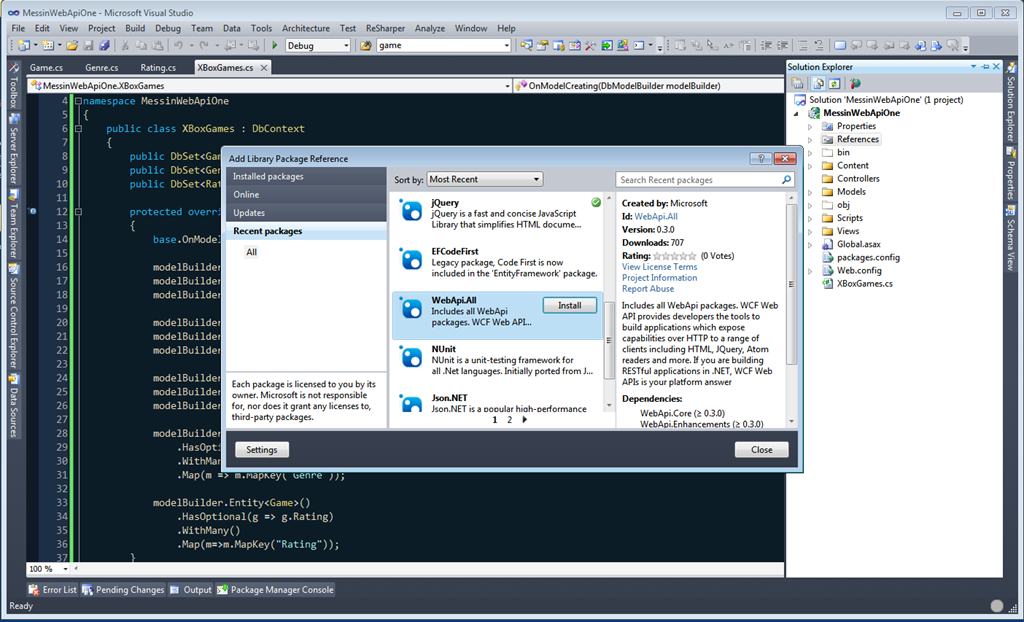This screenshot has height=622, width=1024.
Task: Click the Undo arrow icon
Action: [x=178, y=45]
